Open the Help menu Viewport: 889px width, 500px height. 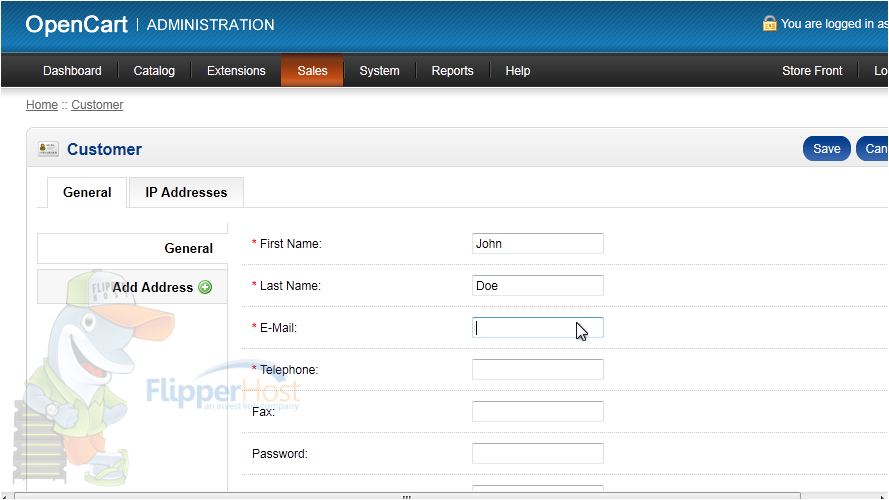(518, 71)
